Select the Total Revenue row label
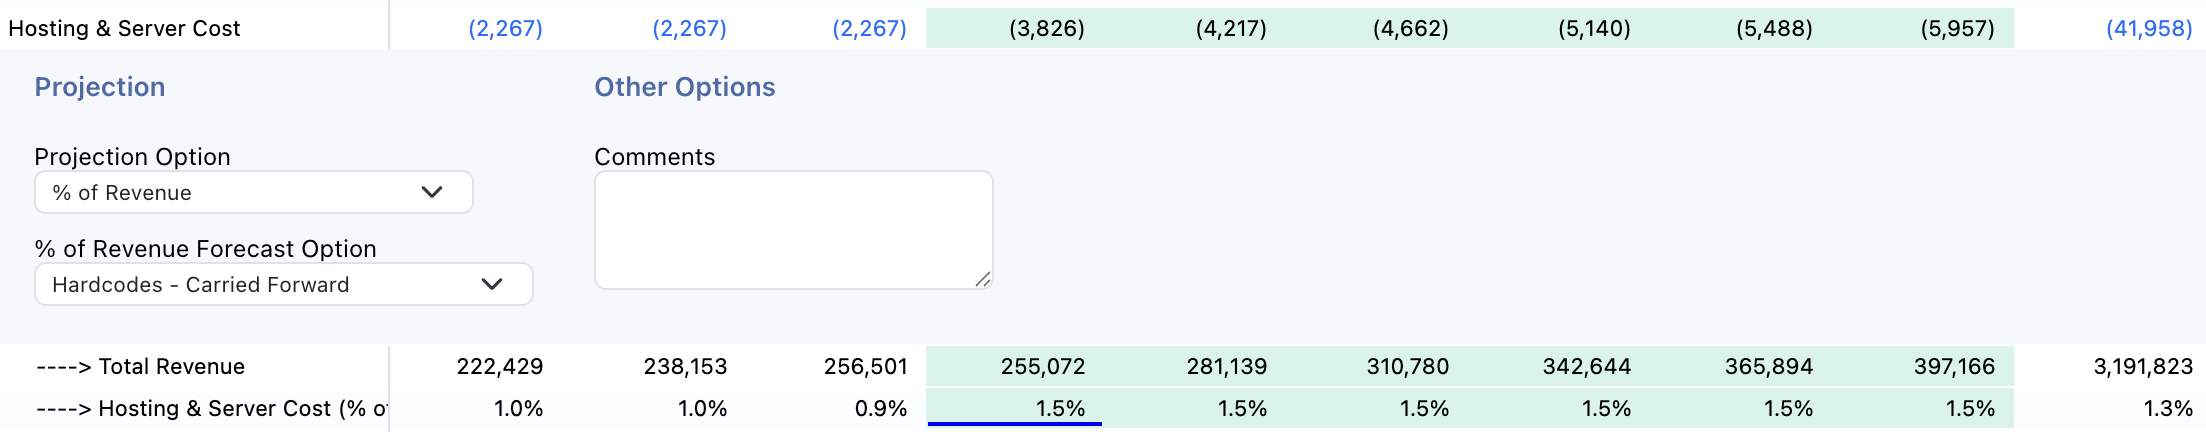Image resolution: width=2206 pixels, height=432 pixels. 140,367
